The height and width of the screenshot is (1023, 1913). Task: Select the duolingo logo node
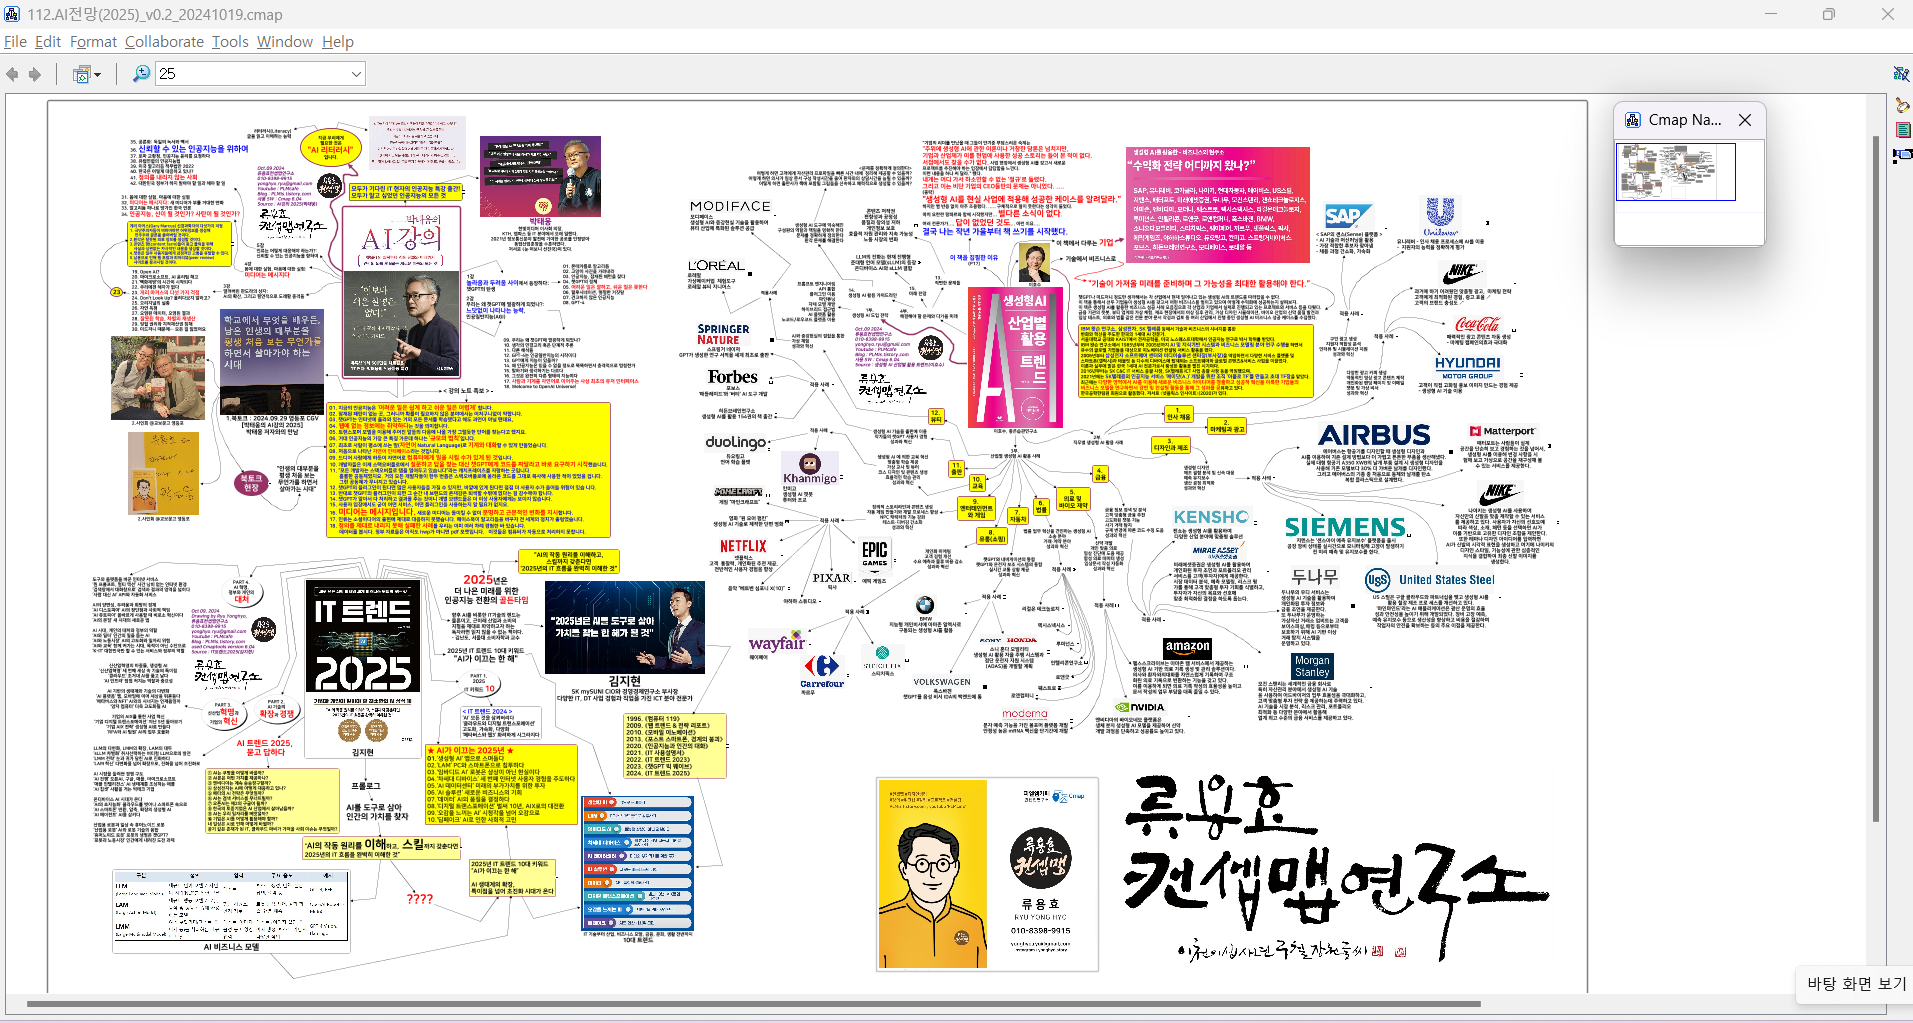tap(737, 442)
